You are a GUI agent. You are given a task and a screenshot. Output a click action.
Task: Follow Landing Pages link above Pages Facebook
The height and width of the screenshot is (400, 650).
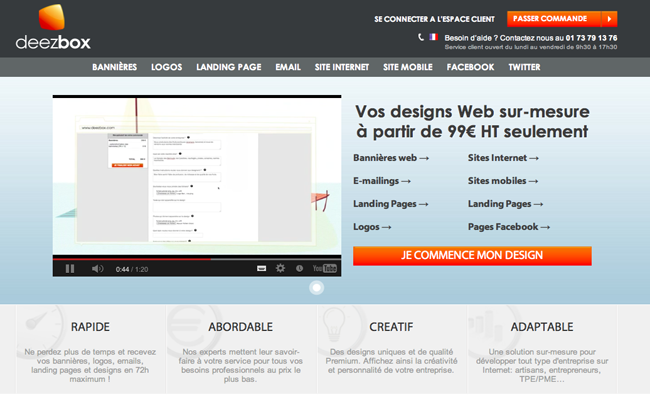point(505,204)
